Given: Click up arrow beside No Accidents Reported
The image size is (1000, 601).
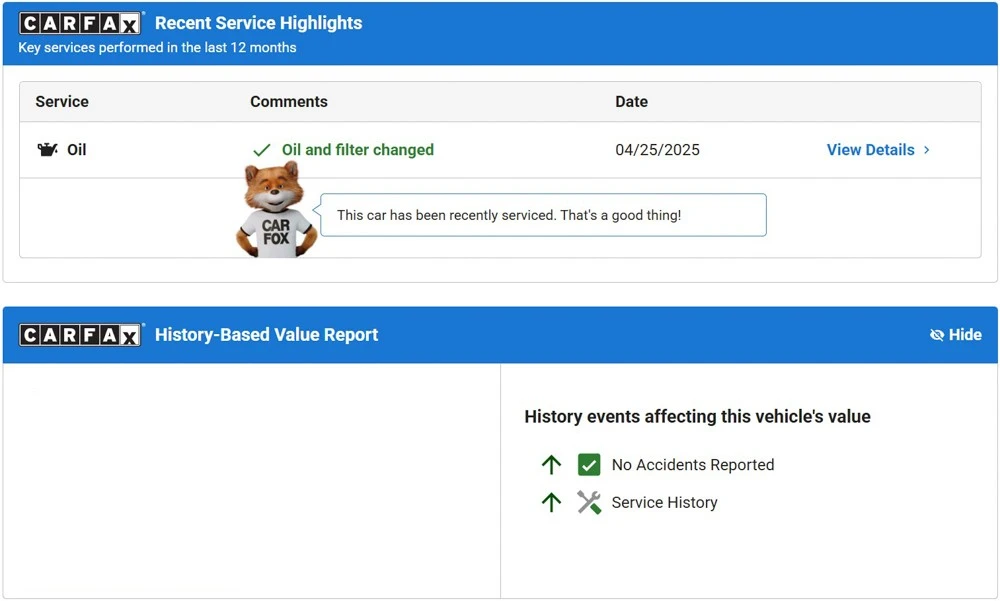Looking at the screenshot, I should click(551, 464).
